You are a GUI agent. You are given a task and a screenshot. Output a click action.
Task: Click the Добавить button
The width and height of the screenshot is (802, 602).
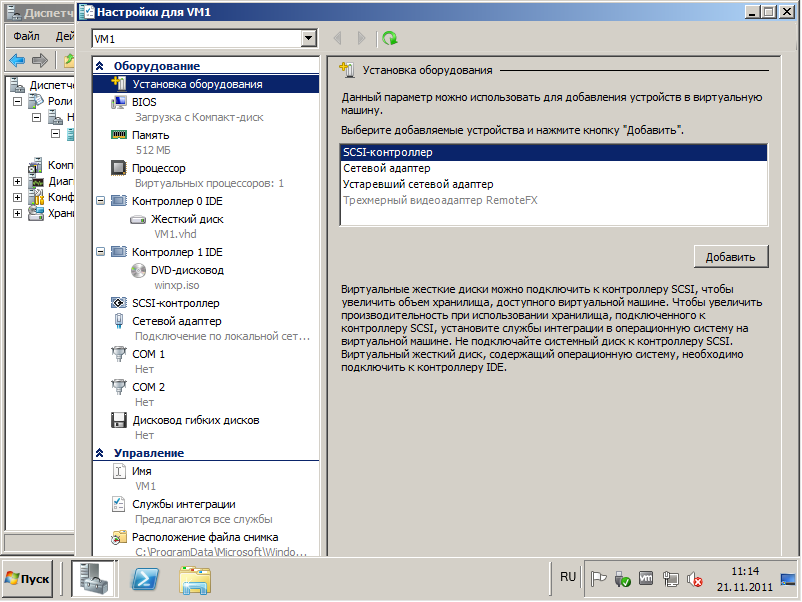point(730,257)
